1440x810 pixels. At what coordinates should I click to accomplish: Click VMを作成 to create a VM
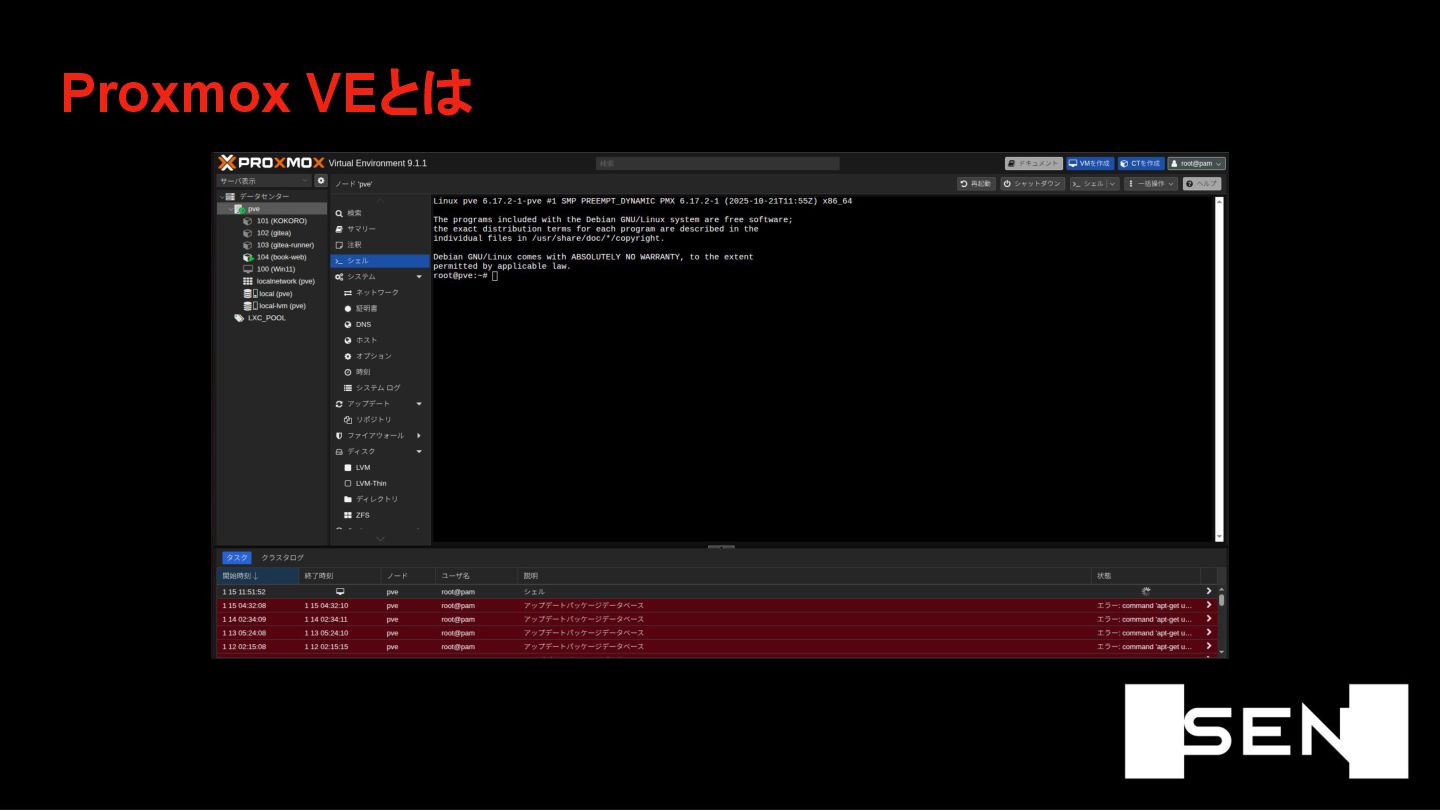click(1090, 163)
